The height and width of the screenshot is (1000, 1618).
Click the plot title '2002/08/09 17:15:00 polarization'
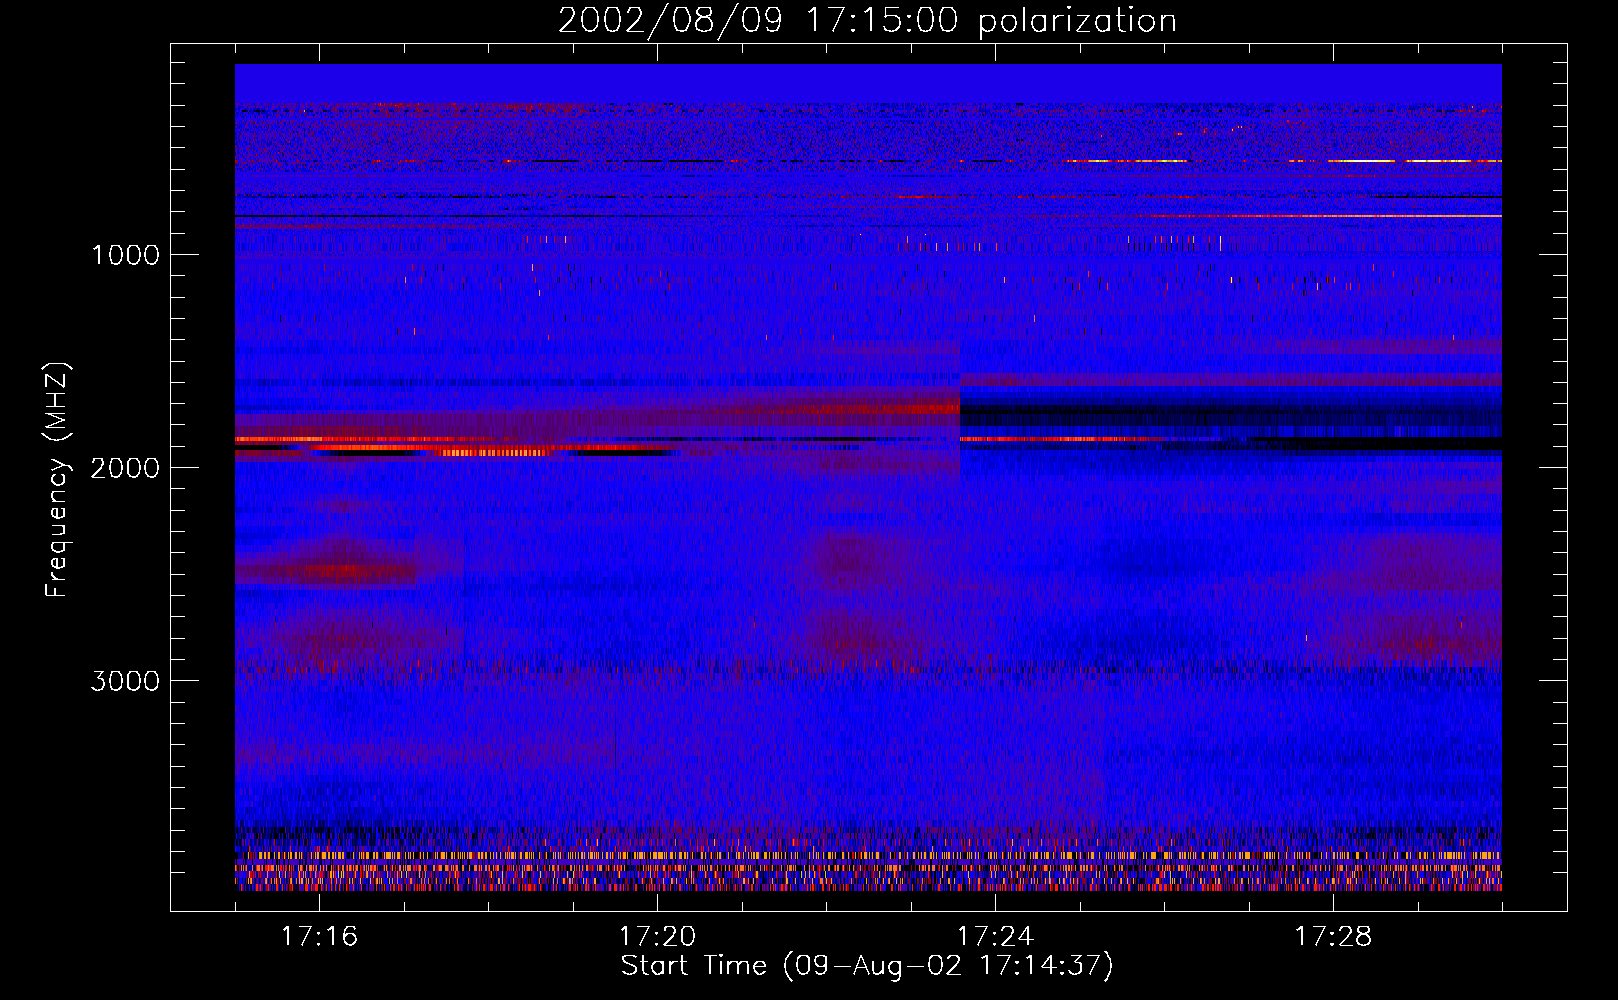pos(867,21)
